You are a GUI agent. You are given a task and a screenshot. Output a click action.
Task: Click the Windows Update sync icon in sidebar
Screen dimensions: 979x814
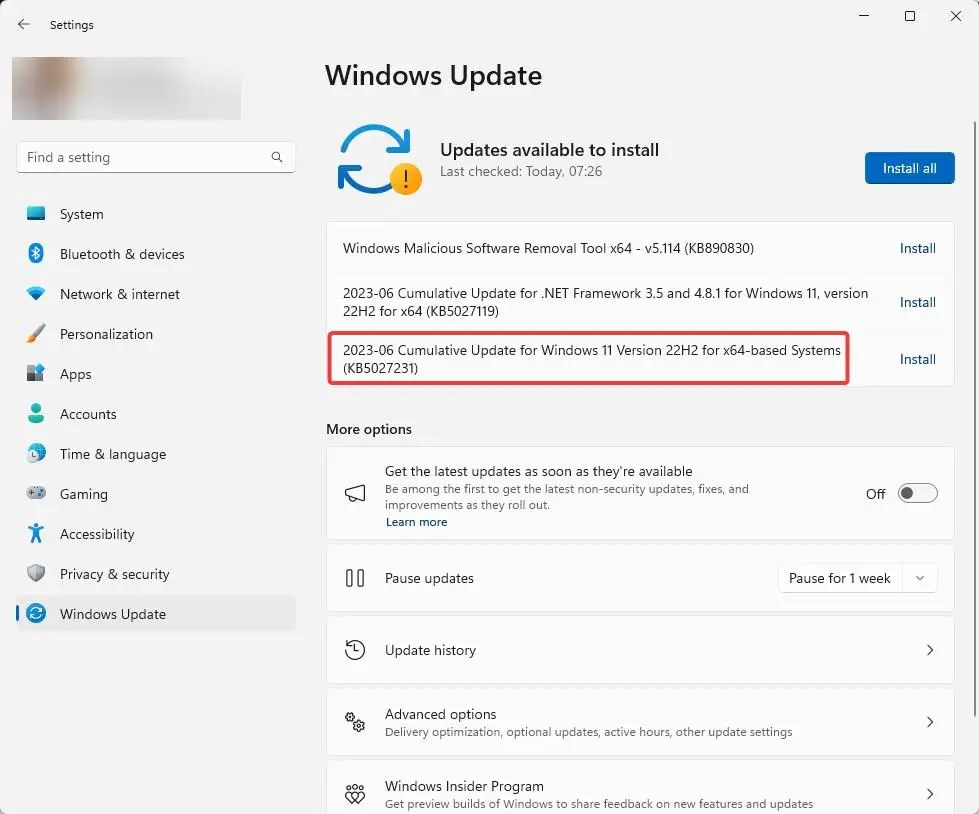[36, 614]
